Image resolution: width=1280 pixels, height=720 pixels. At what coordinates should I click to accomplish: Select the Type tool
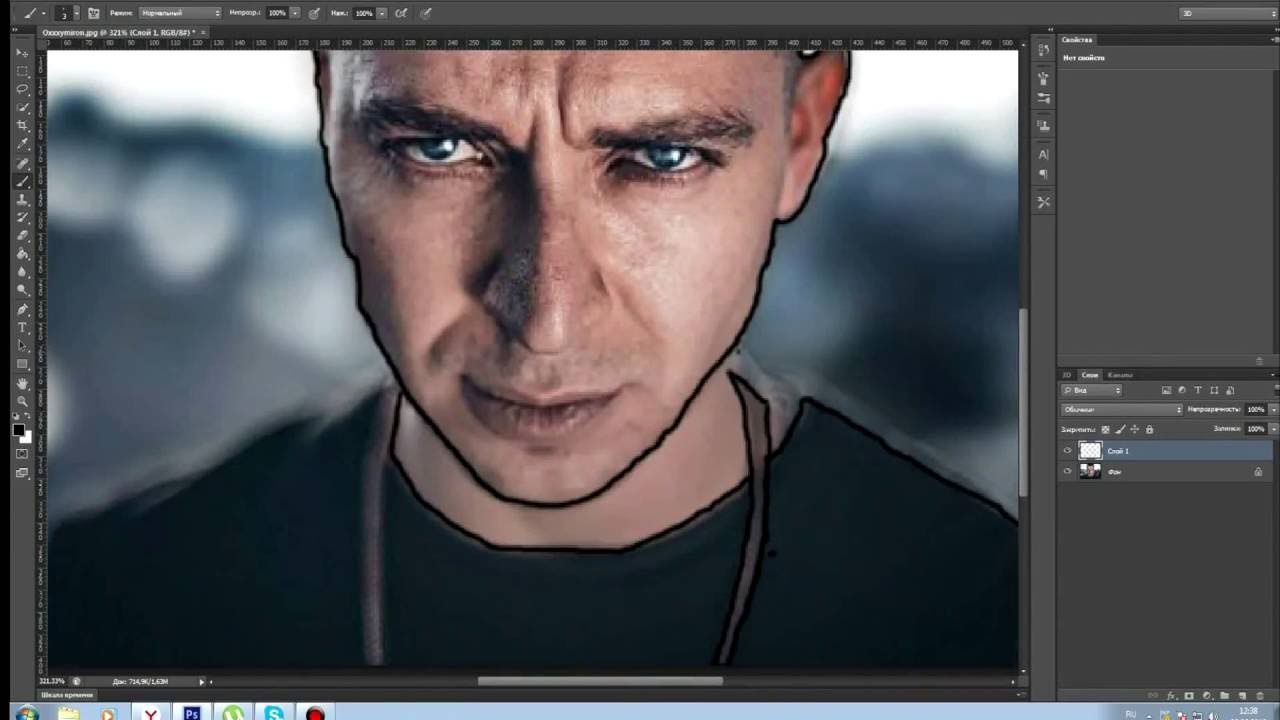22,327
